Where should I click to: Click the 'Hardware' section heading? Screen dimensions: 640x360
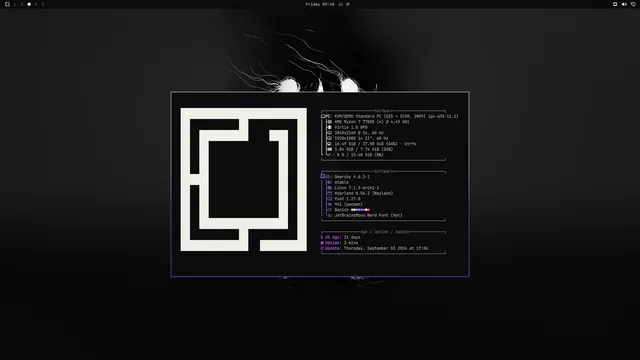(x=383, y=111)
